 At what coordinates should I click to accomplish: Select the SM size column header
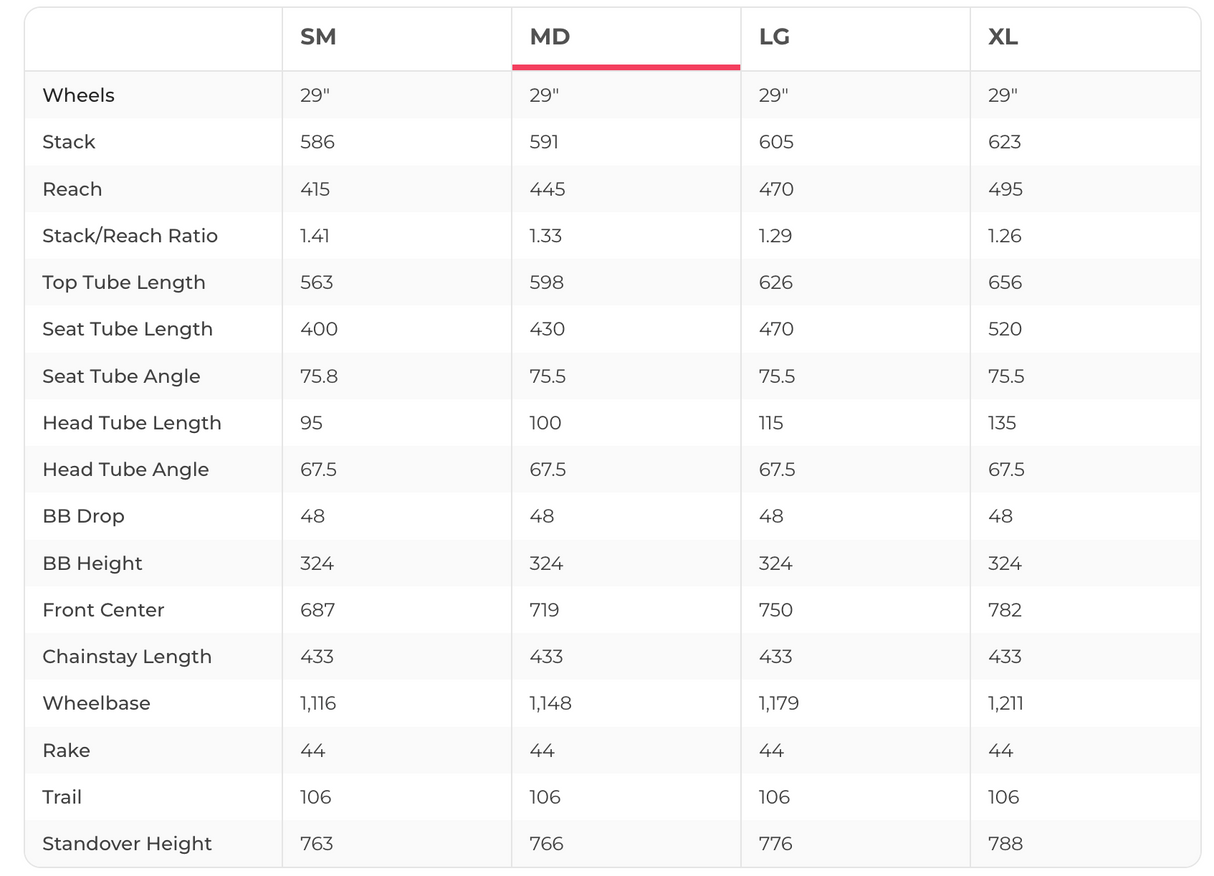pos(318,37)
